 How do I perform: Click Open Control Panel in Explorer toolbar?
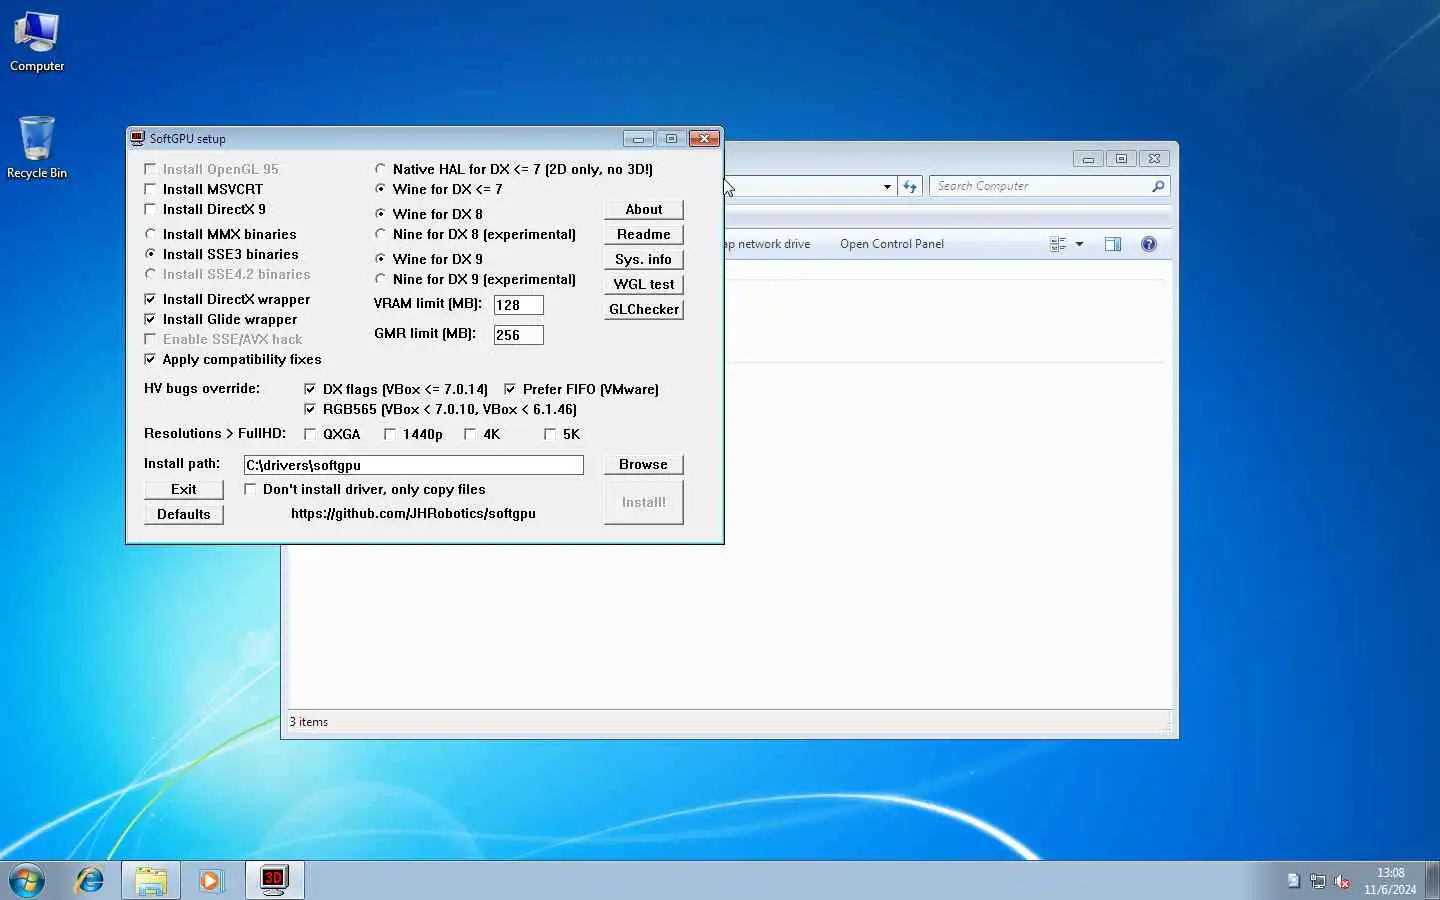(892, 244)
